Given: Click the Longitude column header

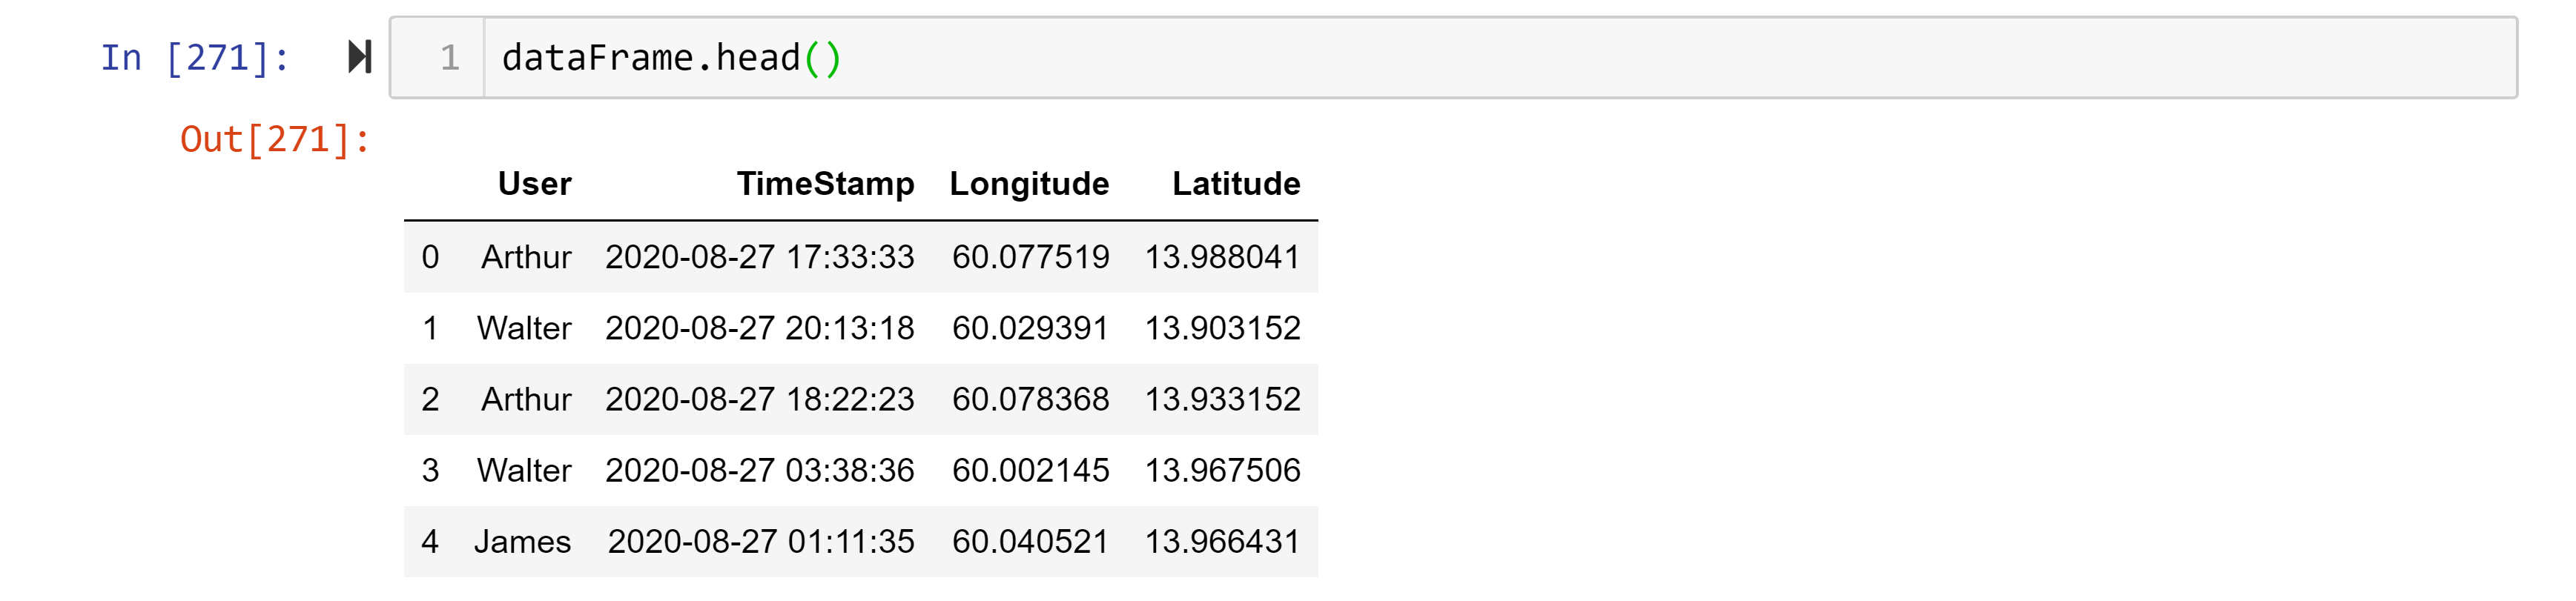Looking at the screenshot, I should click(x=1029, y=184).
